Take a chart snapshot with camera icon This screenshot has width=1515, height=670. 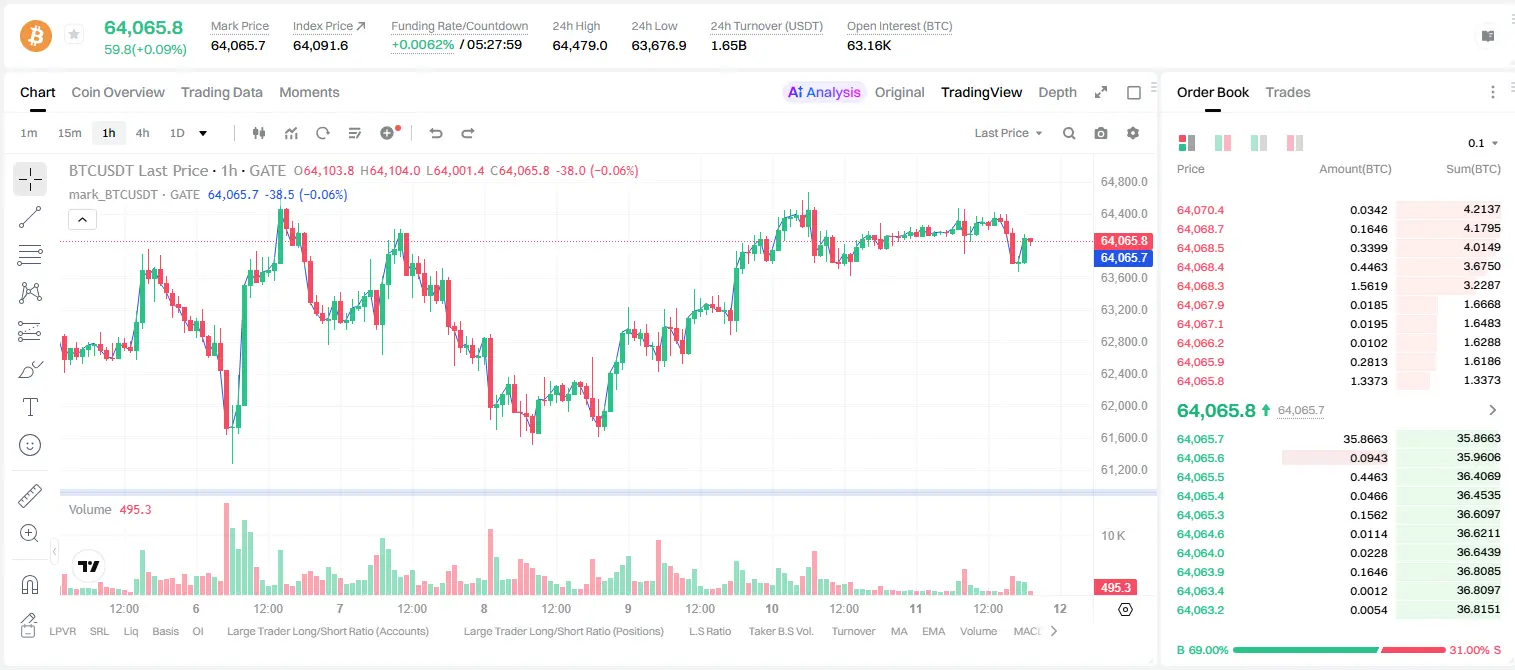pyautogui.click(x=1101, y=133)
